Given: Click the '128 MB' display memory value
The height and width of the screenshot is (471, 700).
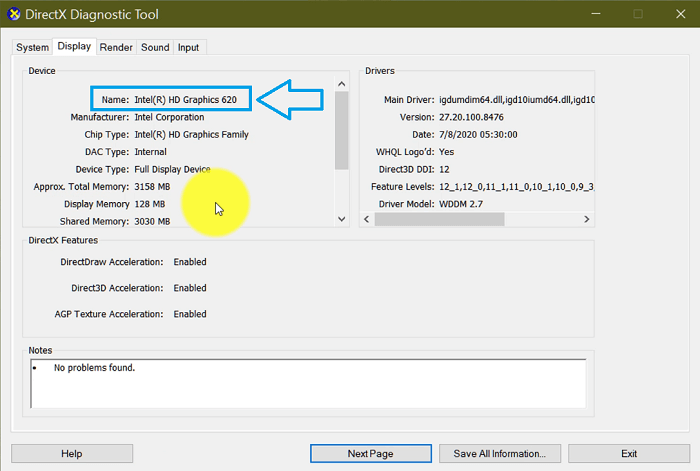Looking at the screenshot, I should point(150,204).
